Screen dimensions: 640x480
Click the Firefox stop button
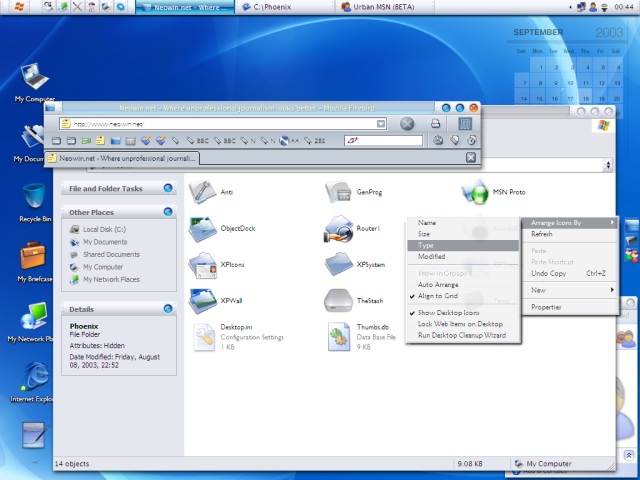(407, 124)
